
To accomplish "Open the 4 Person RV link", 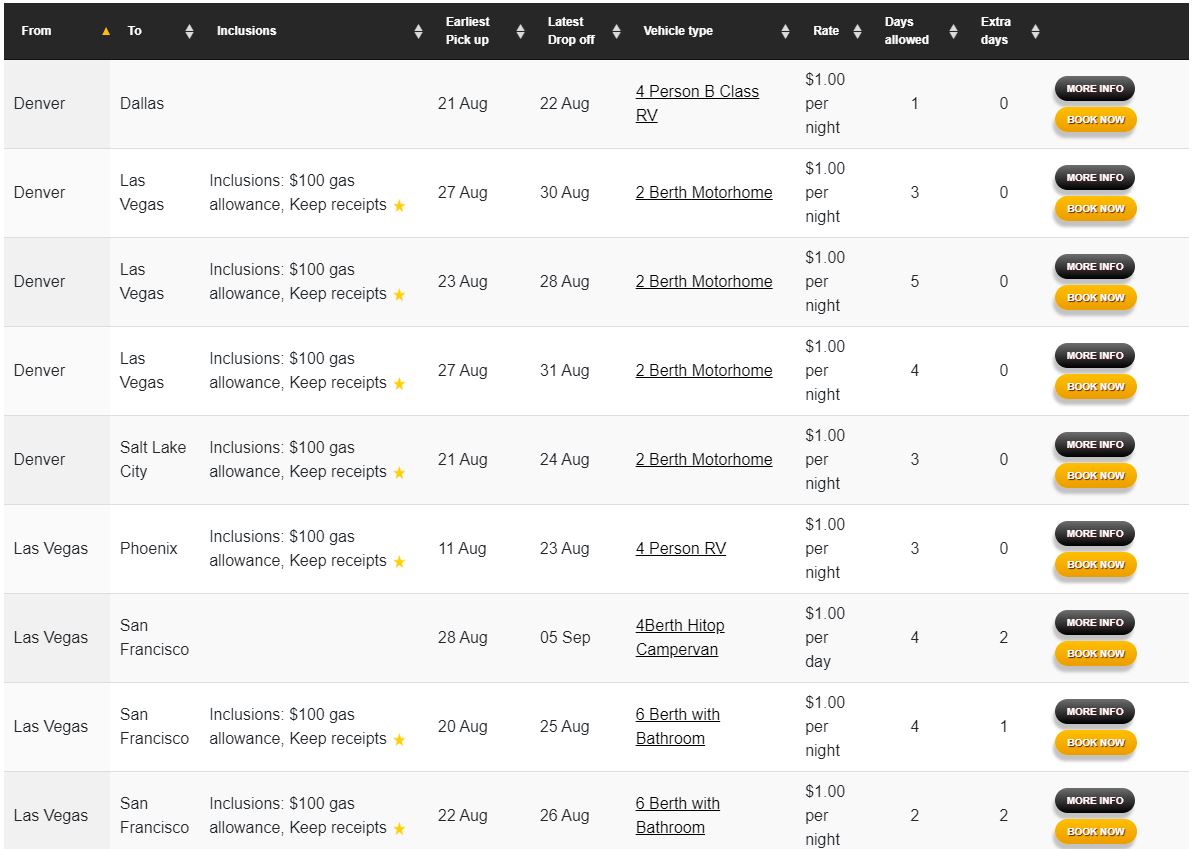I will click(x=681, y=549).
